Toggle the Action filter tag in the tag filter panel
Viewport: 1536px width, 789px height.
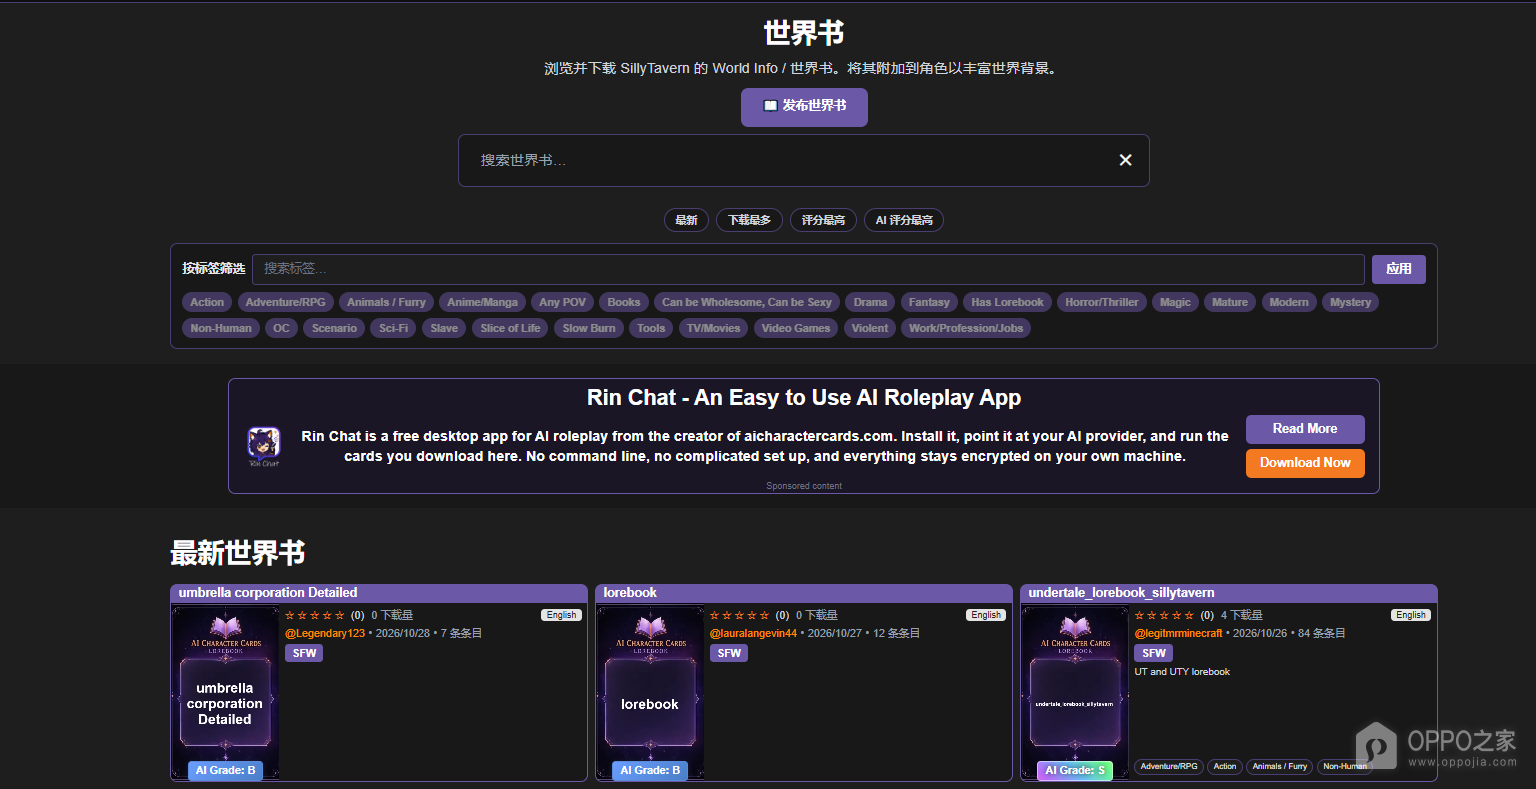coord(207,302)
